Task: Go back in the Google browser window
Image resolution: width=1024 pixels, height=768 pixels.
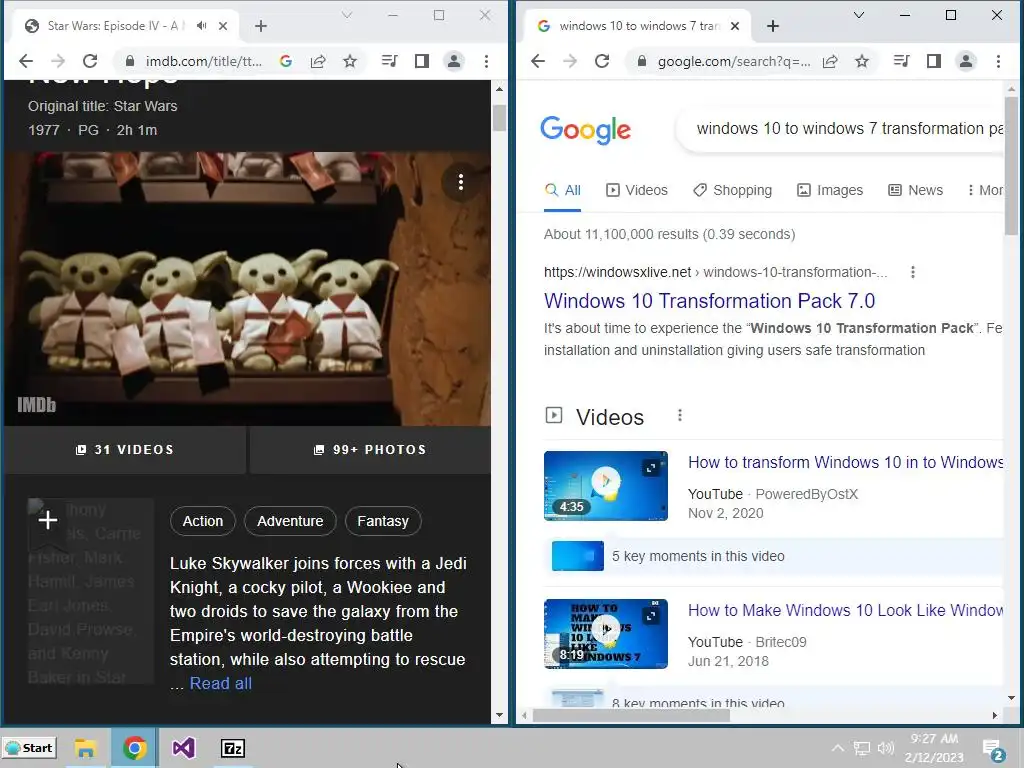Action: point(538,61)
